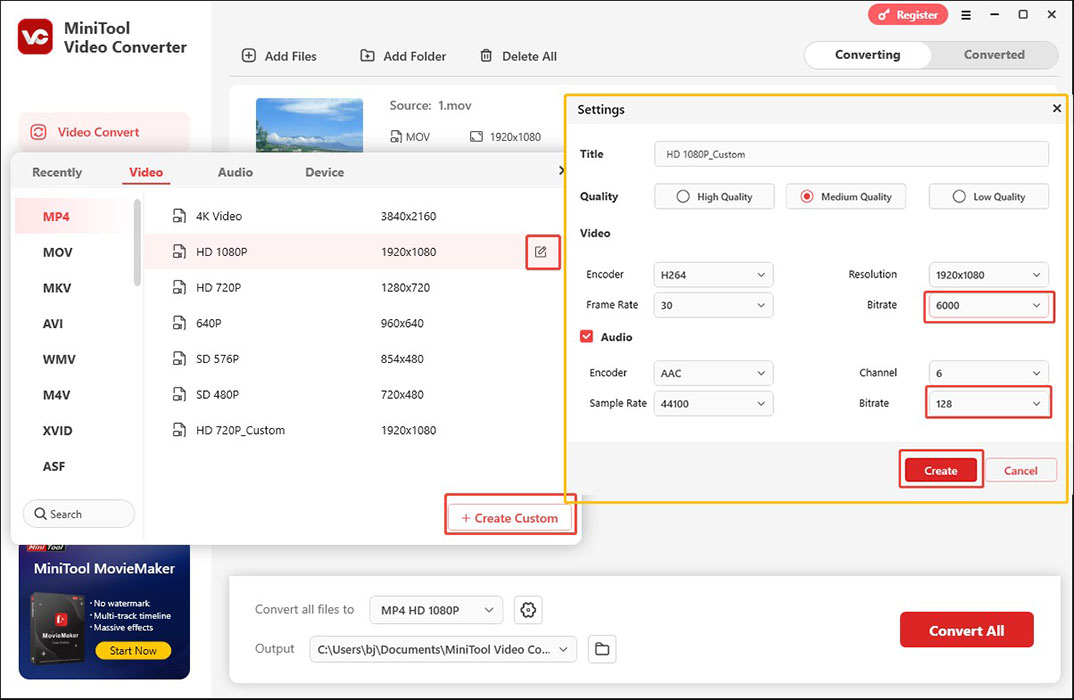Screen dimensions: 1074x700
Task: Open the Frame Rate dropdown
Action: [x=713, y=305]
